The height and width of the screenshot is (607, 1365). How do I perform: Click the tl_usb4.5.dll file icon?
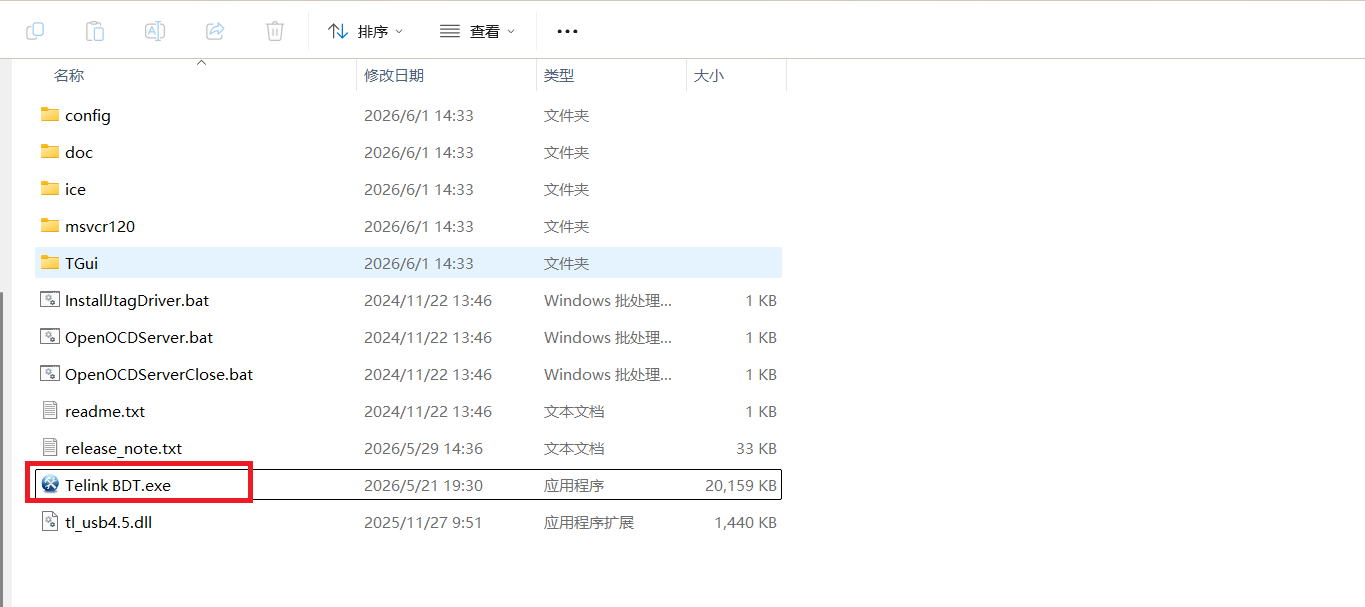[x=50, y=522]
